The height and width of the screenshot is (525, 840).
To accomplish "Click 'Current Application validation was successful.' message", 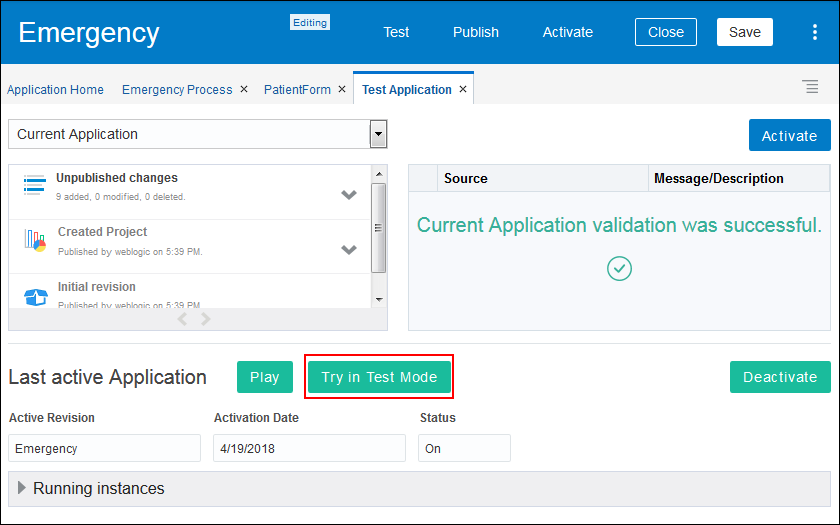I will [x=619, y=225].
